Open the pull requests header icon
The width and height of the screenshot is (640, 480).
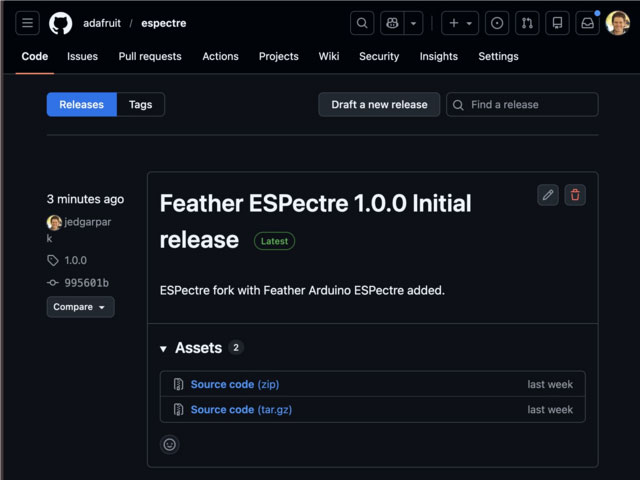pyautogui.click(x=527, y=23)
